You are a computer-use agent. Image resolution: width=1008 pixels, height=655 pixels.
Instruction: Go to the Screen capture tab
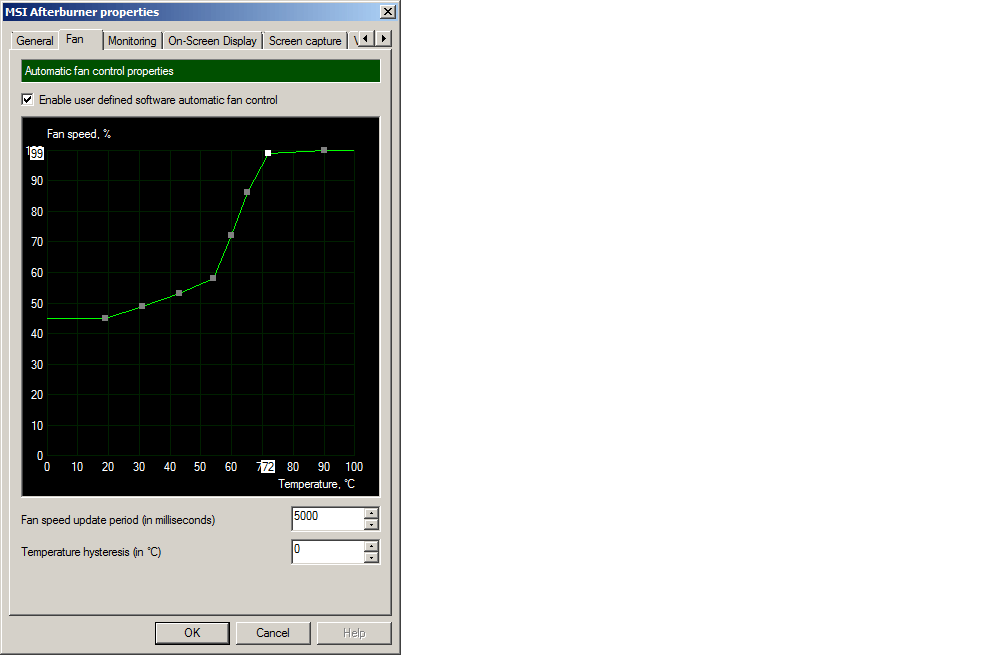point(305,40)
